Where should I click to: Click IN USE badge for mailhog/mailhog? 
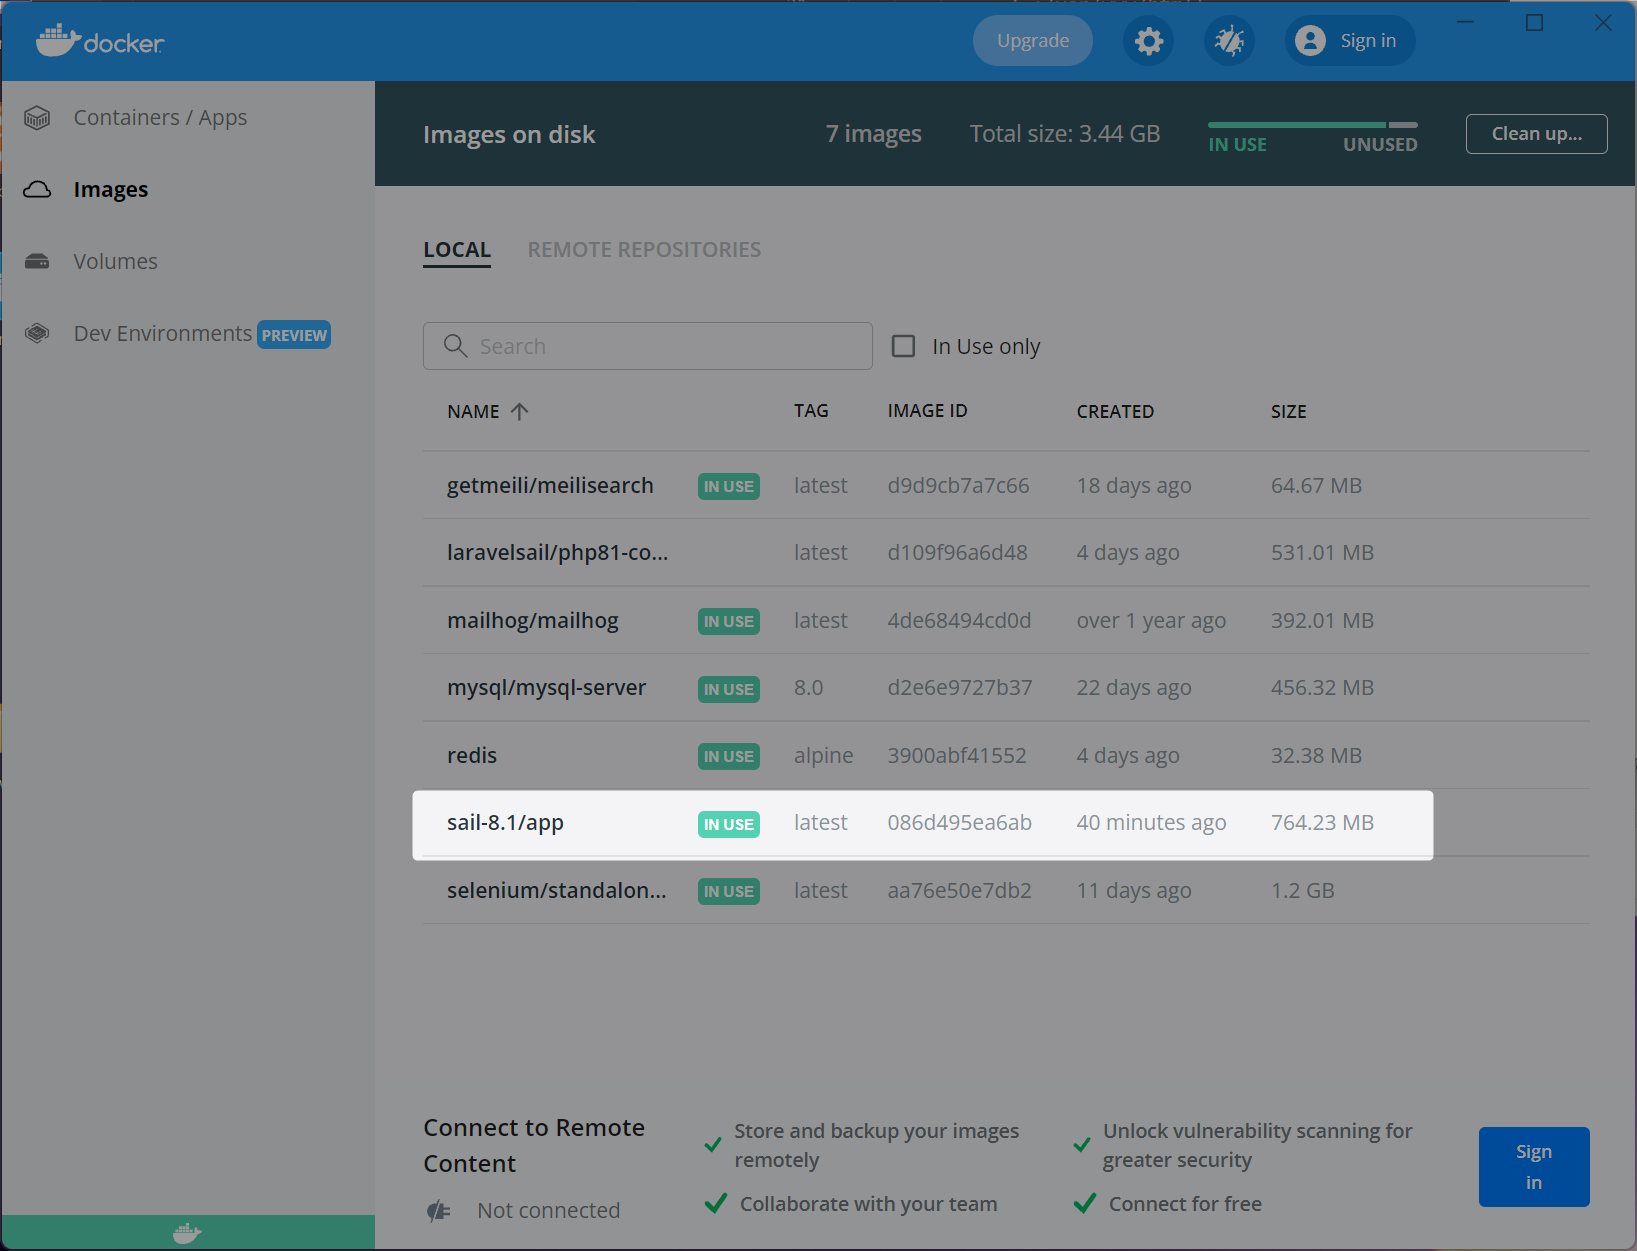[729, 622]
